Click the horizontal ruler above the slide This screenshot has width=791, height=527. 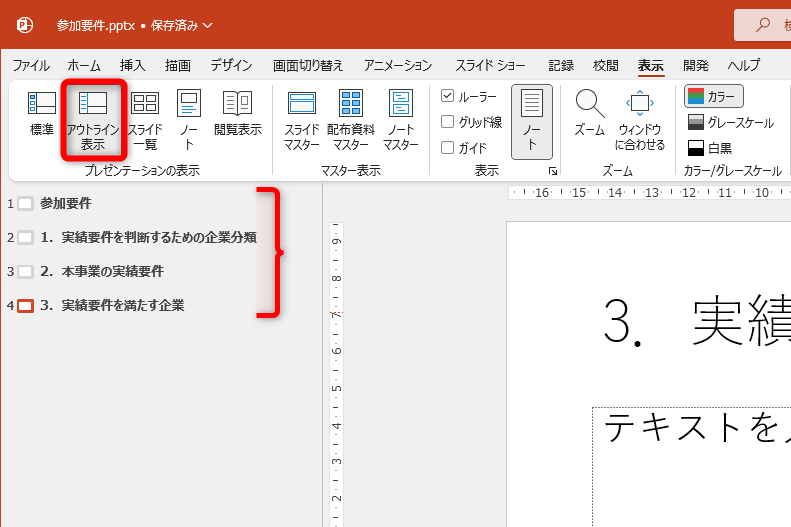coord(649,193)
